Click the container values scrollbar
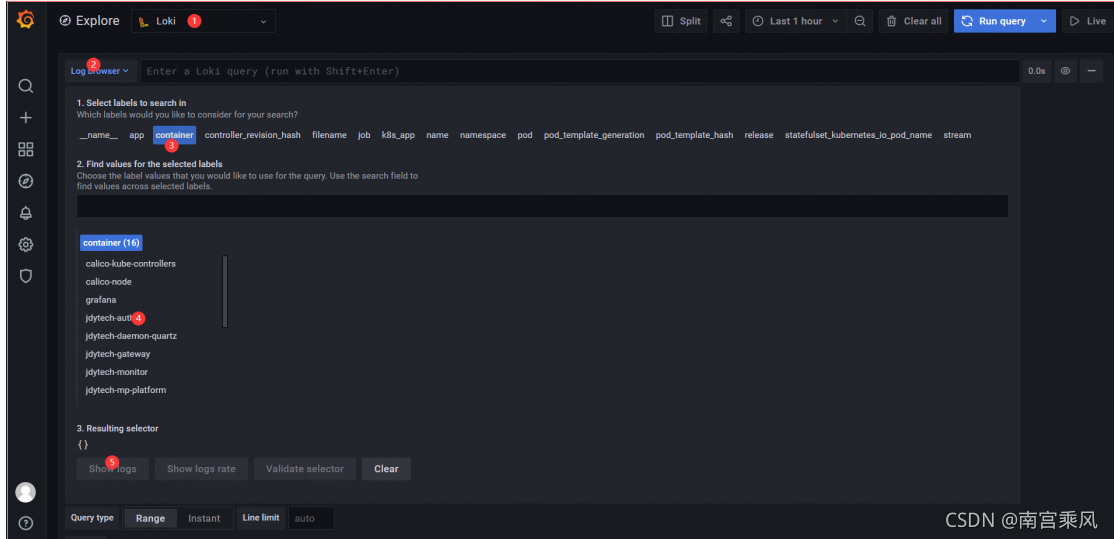 [x=225, y=291]
